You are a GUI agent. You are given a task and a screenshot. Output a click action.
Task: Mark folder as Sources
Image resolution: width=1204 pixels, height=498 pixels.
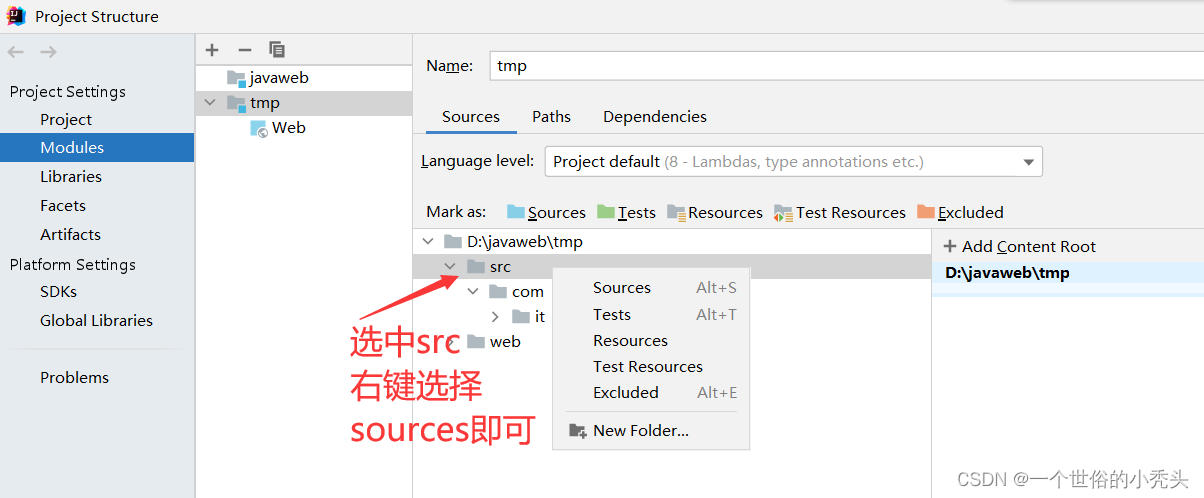(x=546, y=212)
